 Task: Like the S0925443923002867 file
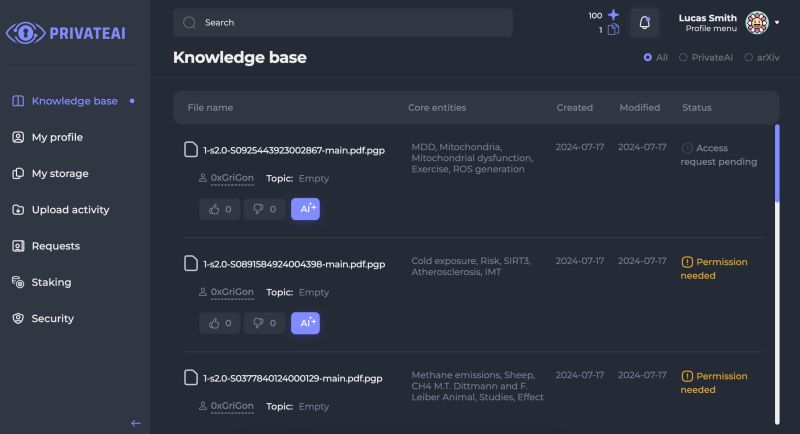(x=220, y=209)
